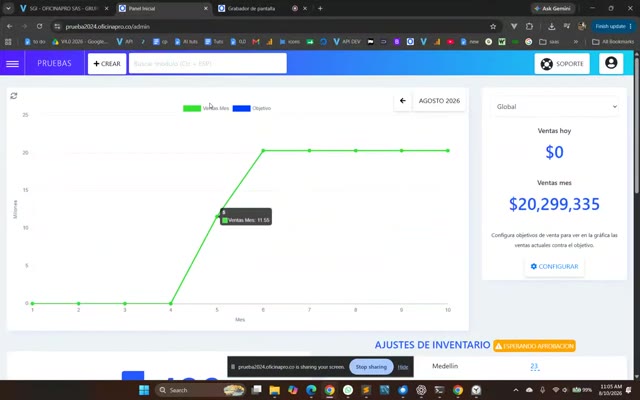Go to previous month with back arrow
The image size is (640, 400).
click(x=402, y=101)
